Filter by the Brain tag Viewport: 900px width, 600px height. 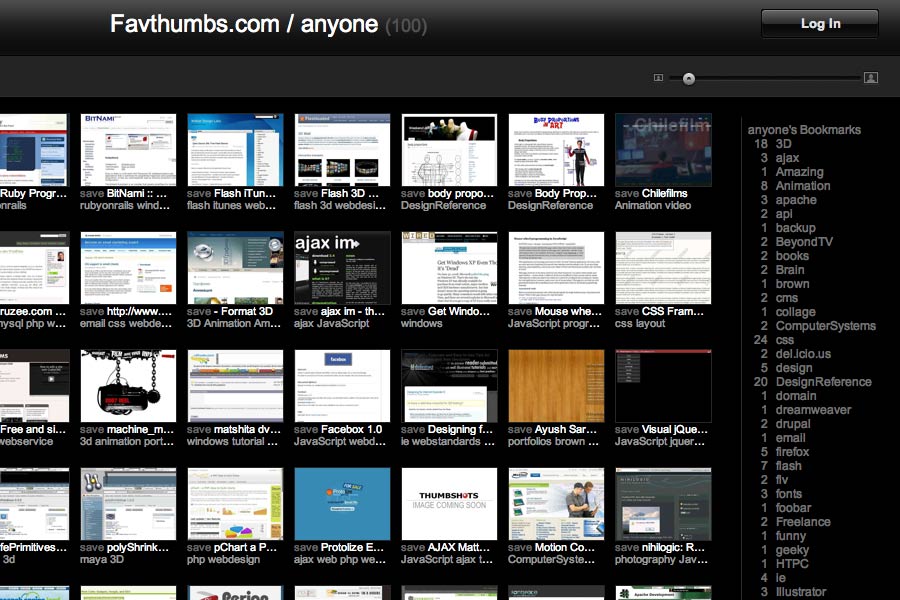[x=790, y=270]
